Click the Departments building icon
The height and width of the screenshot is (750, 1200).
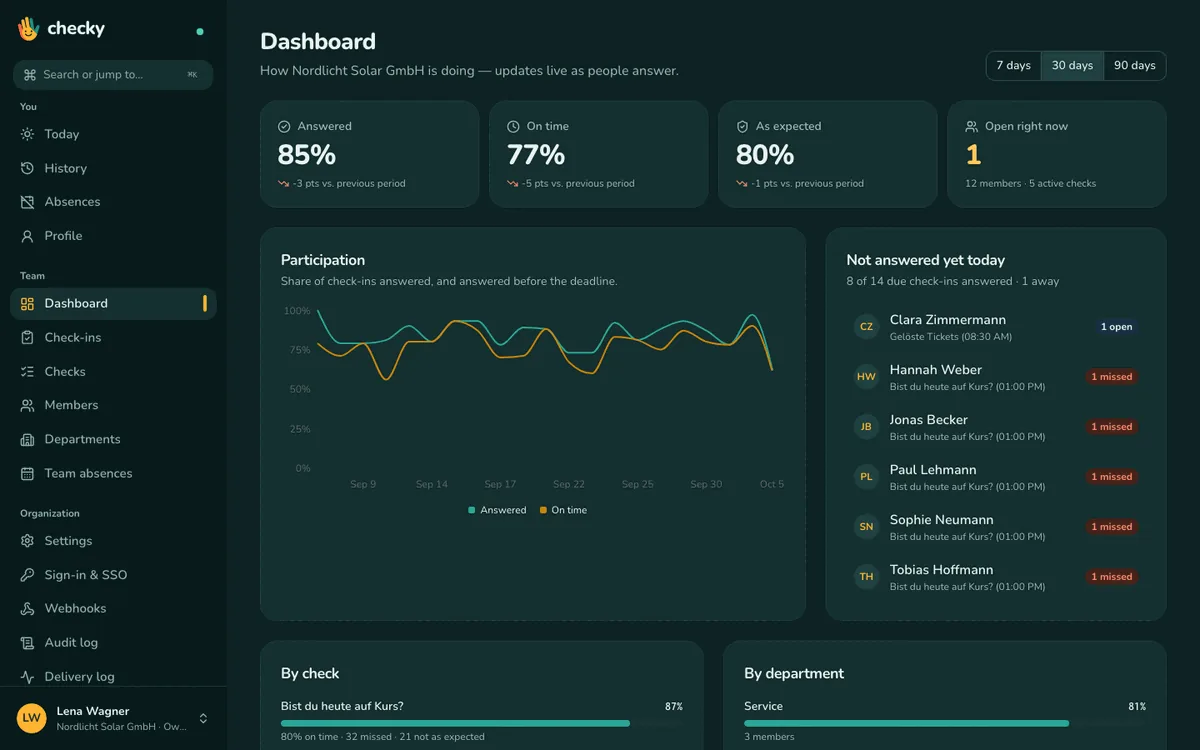pyautogui.click(x=27, y=439)
